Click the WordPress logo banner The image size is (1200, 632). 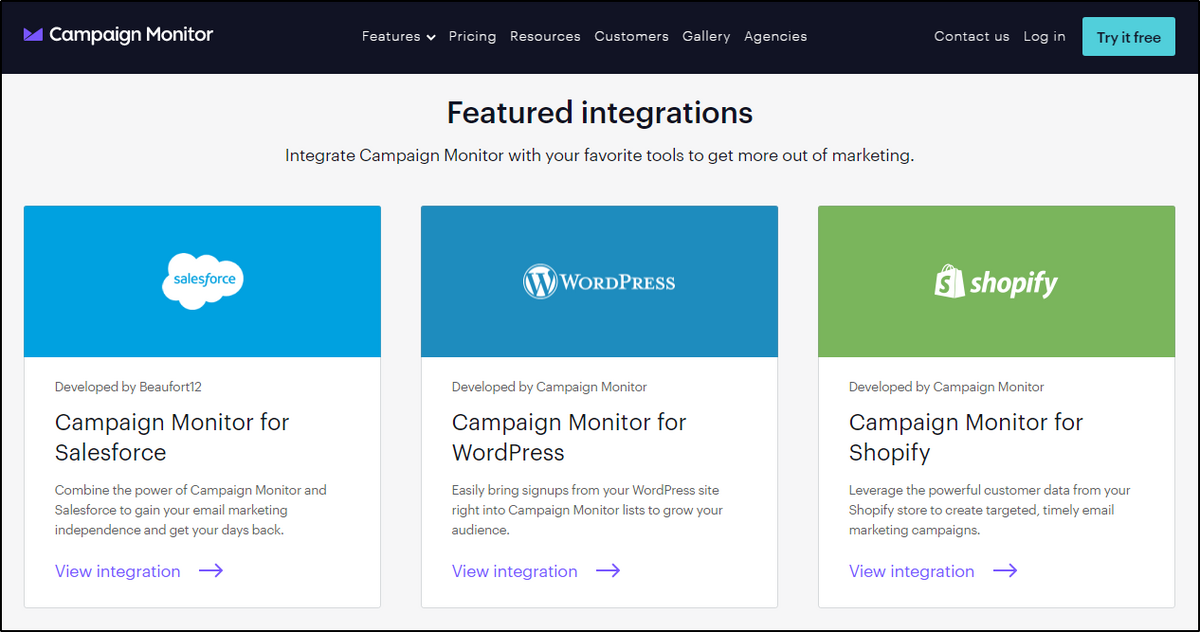(599, 282)
